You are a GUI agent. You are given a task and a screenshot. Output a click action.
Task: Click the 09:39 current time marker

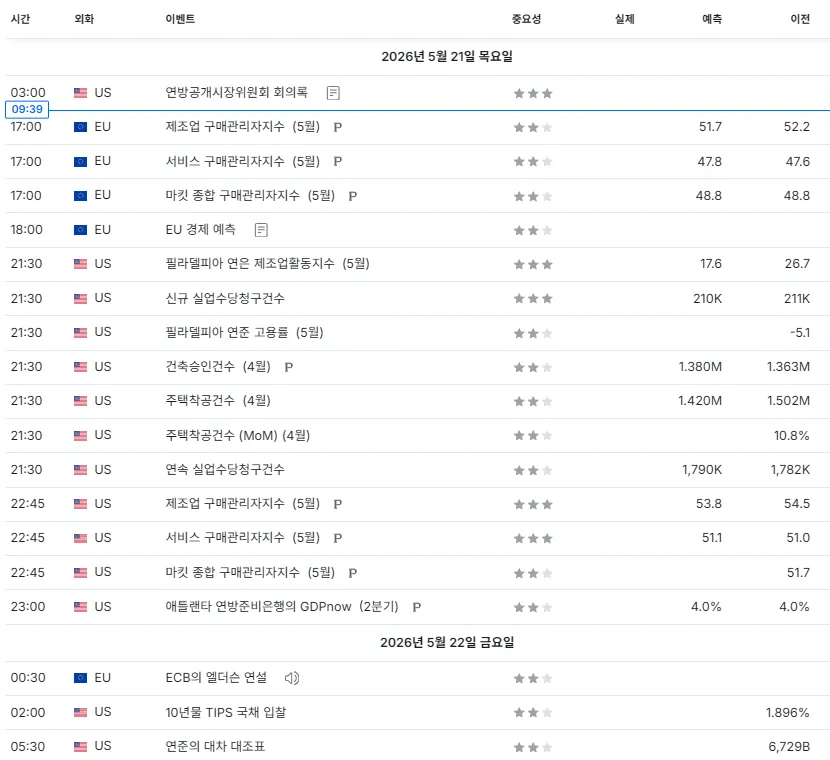(x=27, y=110)
